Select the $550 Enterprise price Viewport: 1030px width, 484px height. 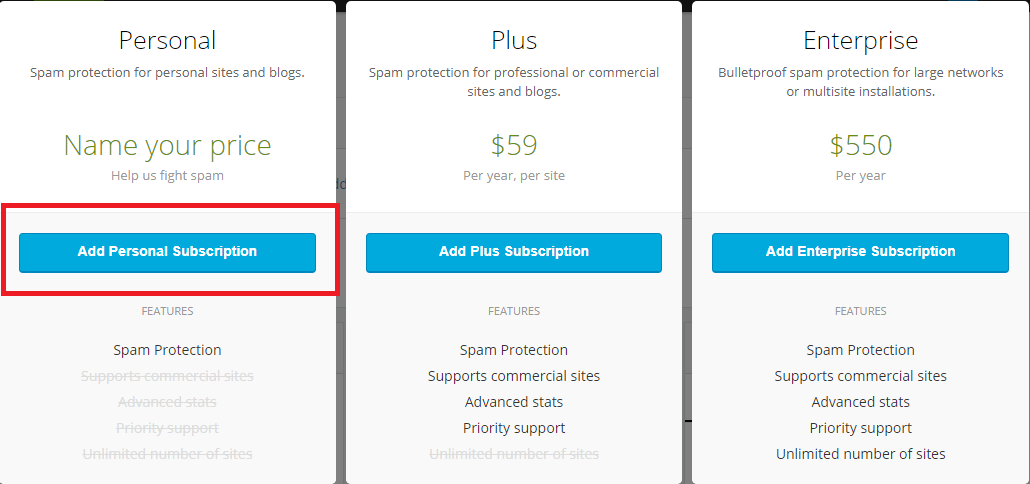(860, 145)
